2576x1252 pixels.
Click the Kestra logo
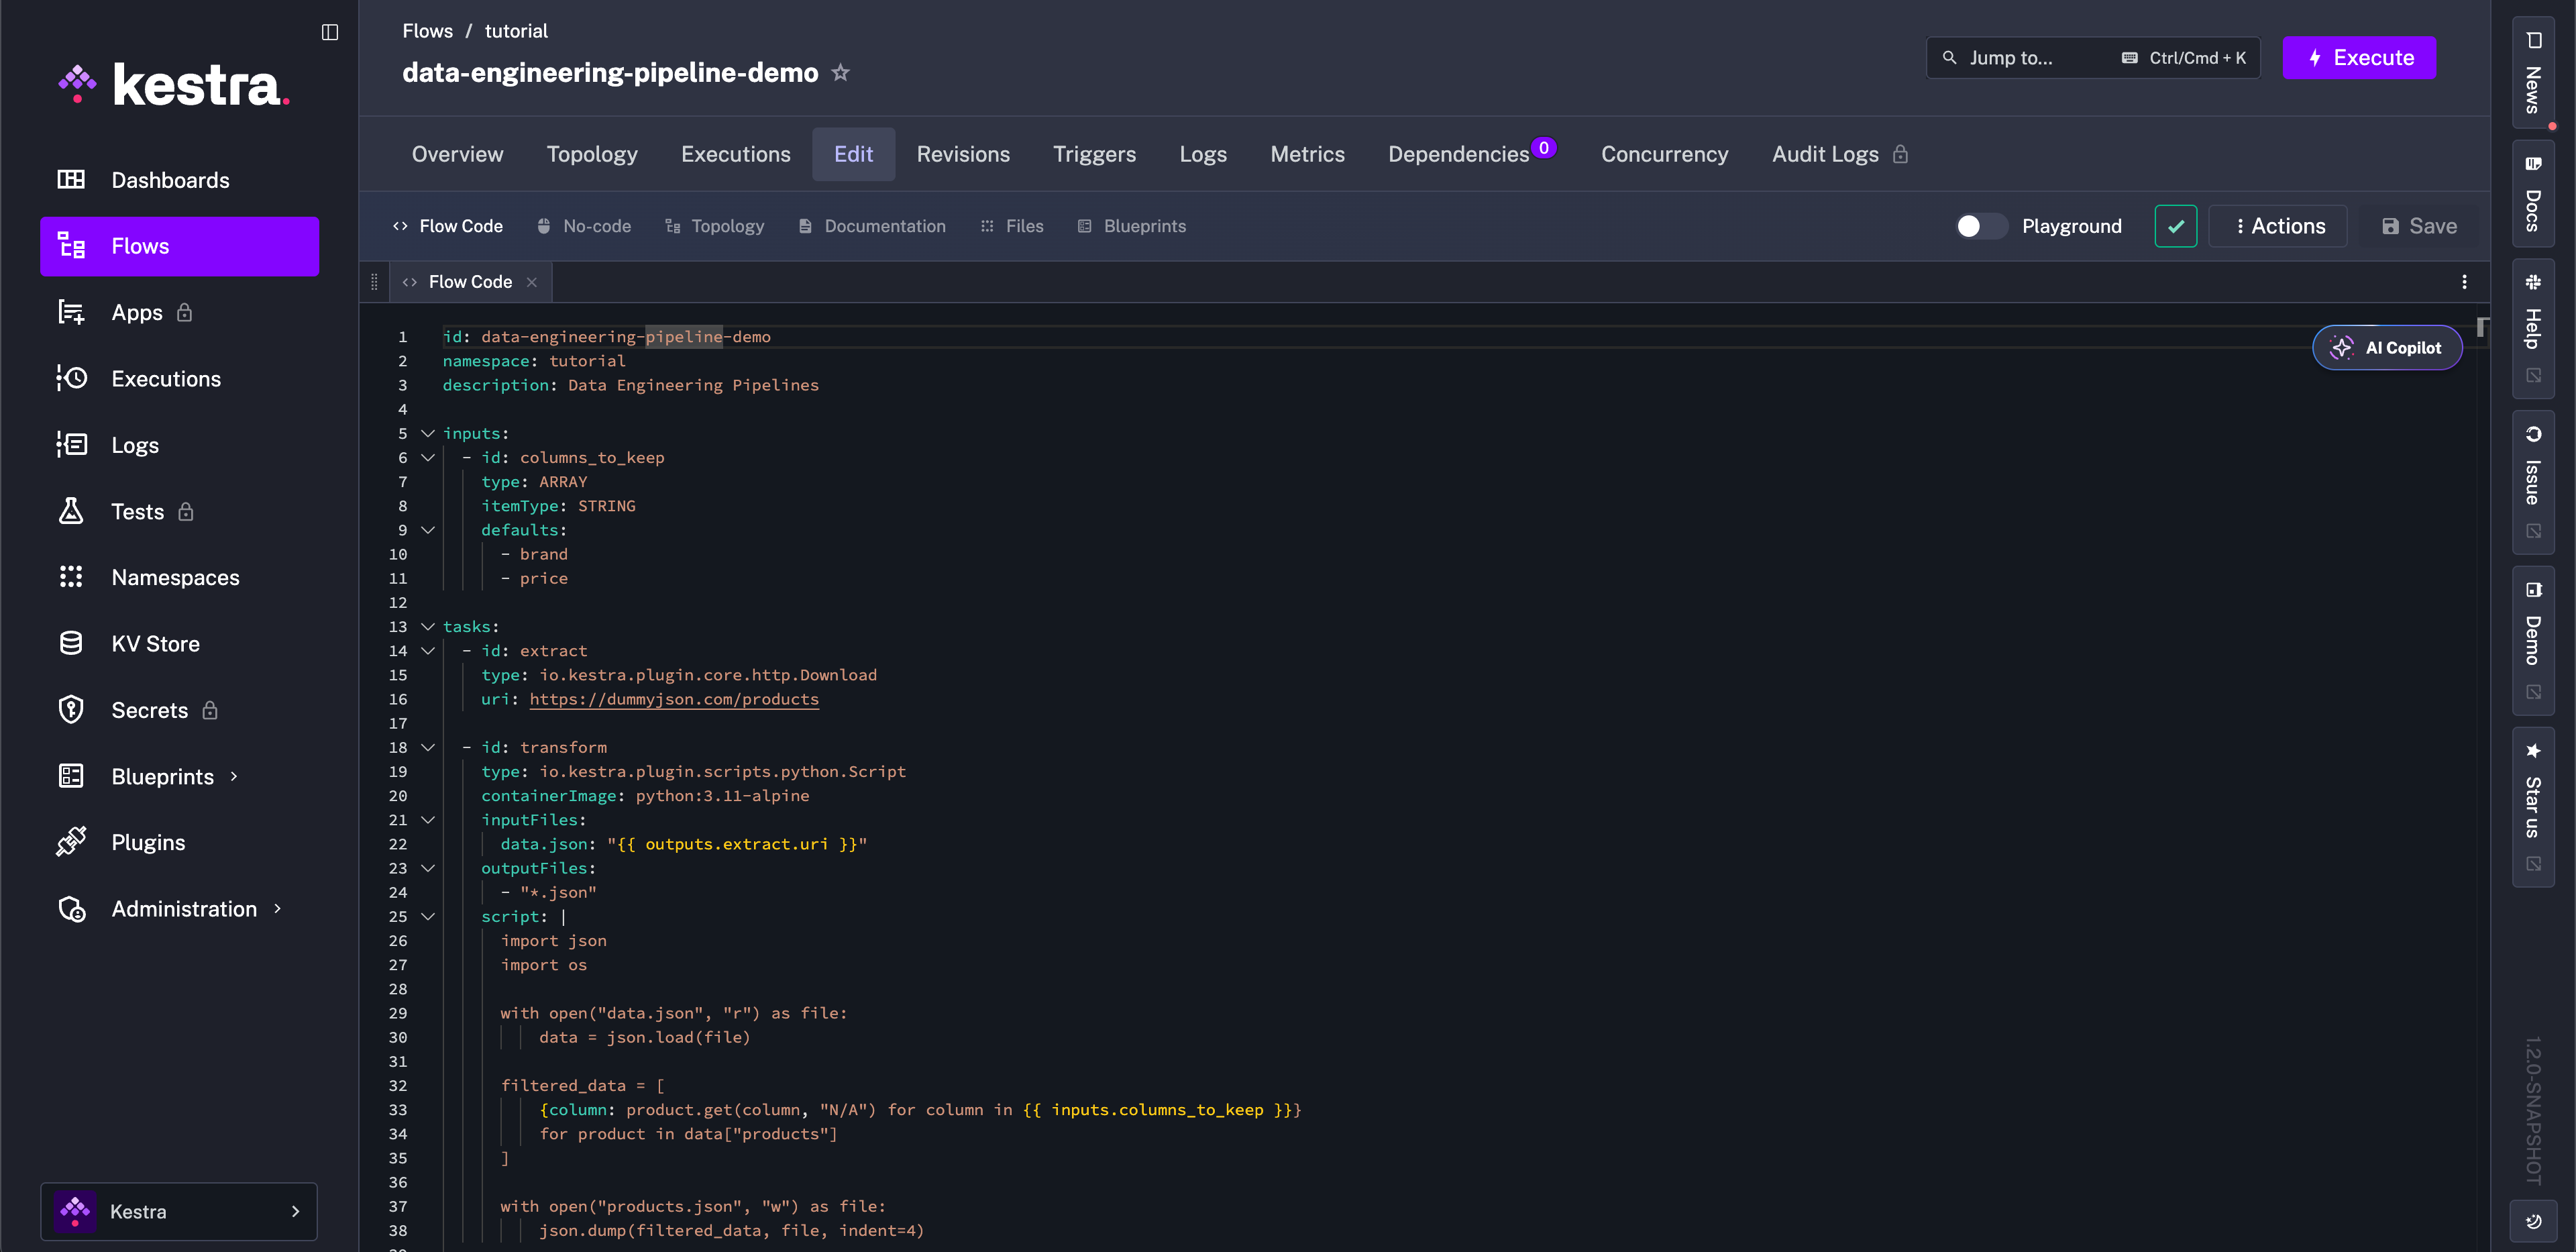point(175,84)
